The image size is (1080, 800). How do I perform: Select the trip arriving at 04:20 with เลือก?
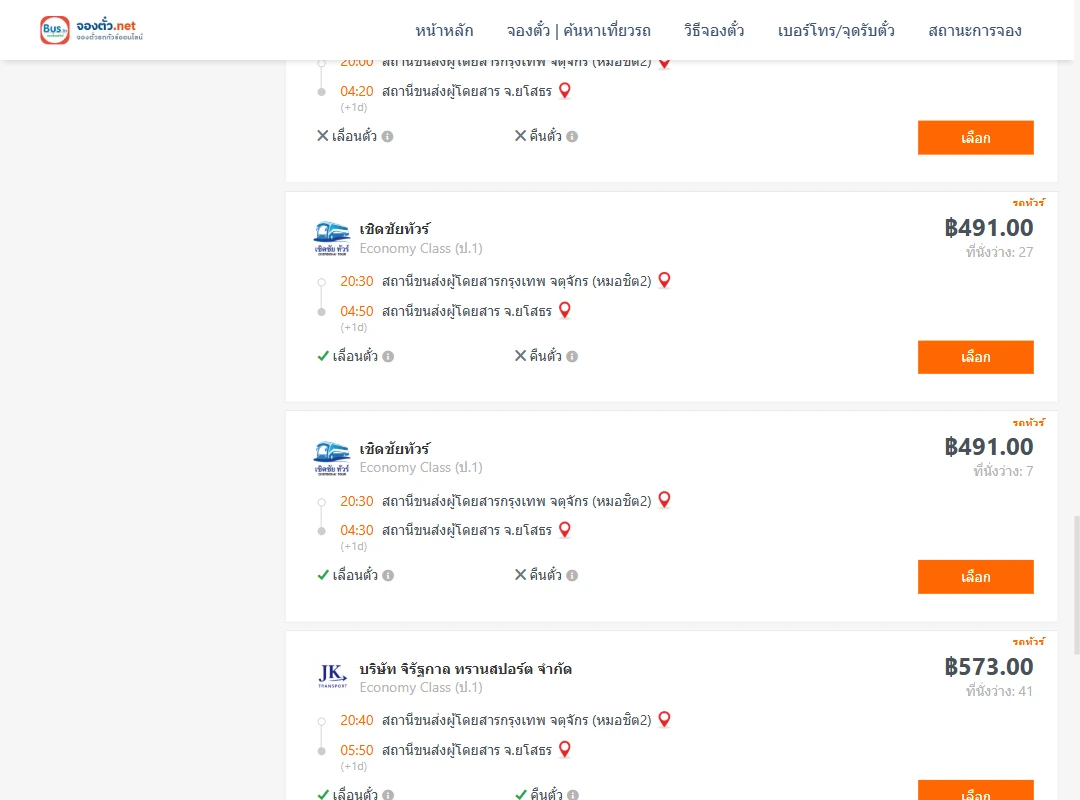975,138
